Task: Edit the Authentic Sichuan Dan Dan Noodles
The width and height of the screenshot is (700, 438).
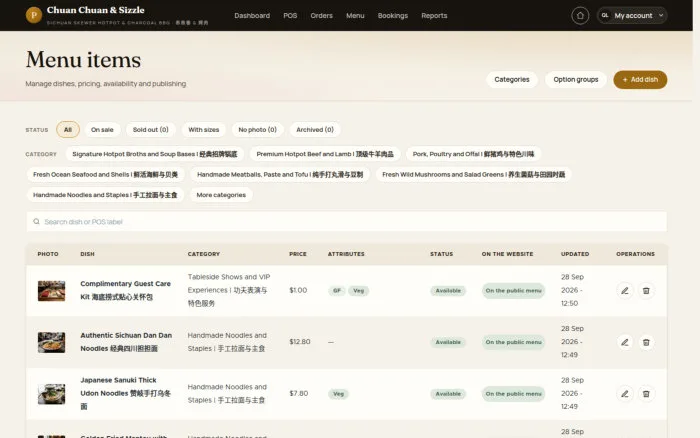Action: point(625,342)
